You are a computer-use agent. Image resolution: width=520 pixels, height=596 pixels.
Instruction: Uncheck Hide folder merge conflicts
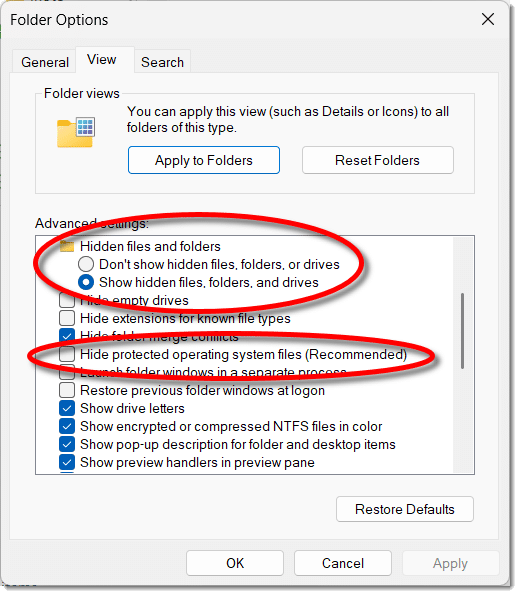click(x=67, y=336)
